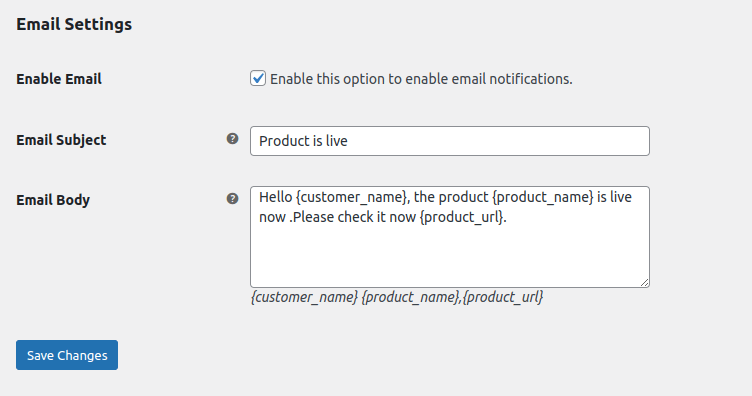Click the 'Email Settings' heading text
The width and height of the screenshot is (752, 396).
pos(74,24)
